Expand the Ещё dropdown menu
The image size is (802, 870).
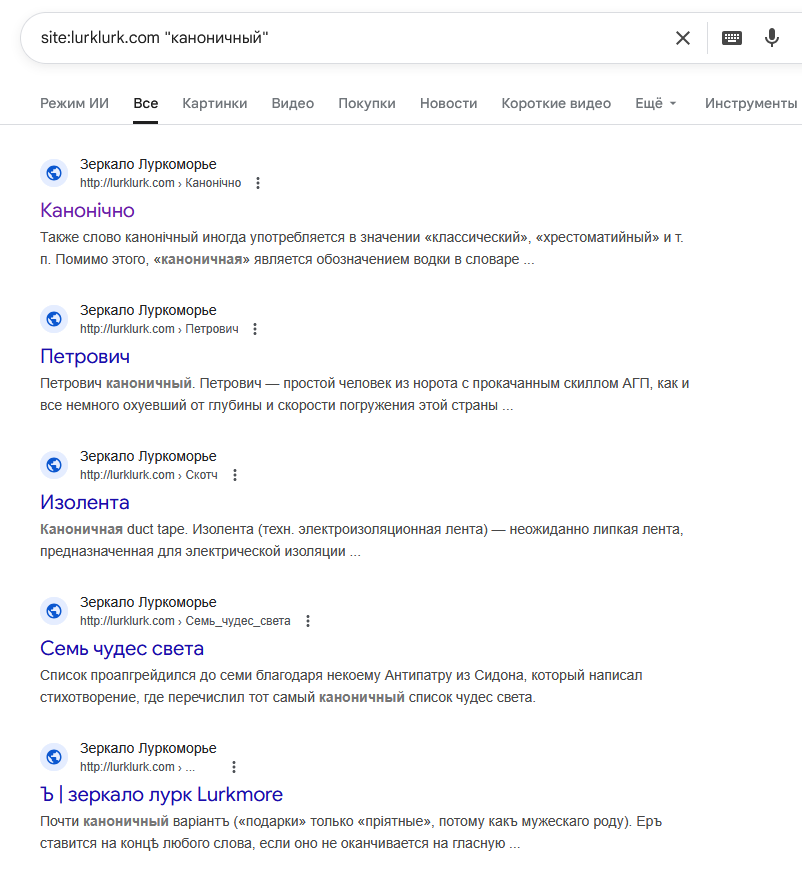(655, 103)
